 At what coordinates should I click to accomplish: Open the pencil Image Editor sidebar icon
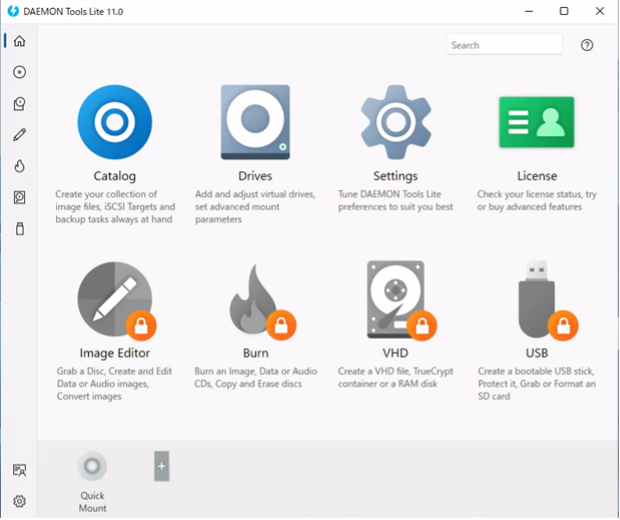tap(19, 135)
